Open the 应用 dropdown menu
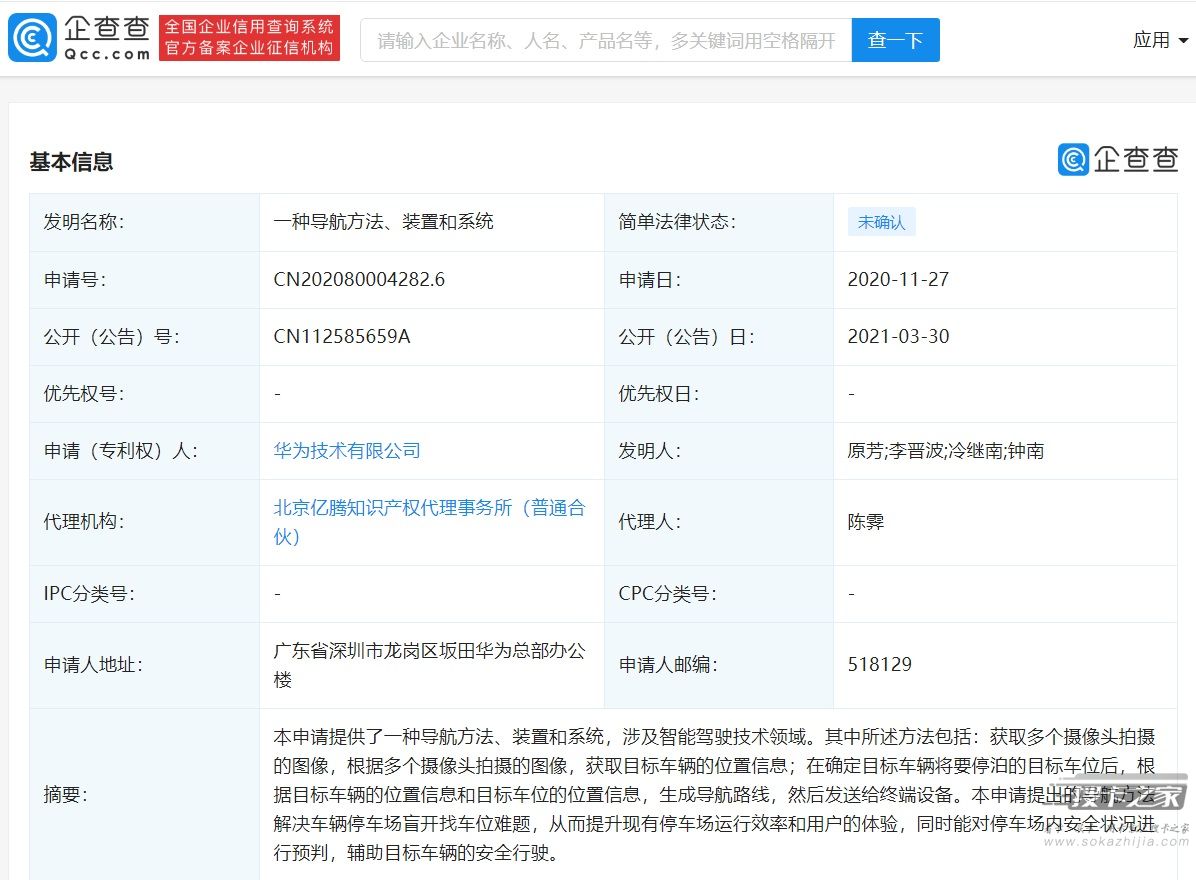The image size is (1196, 880). click(1160, 40)
